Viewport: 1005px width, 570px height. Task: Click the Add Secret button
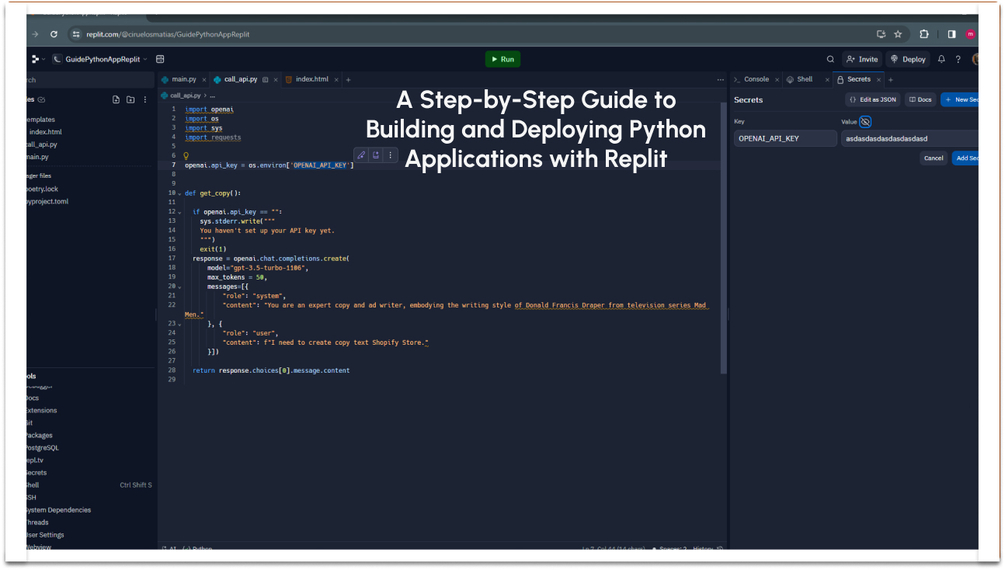965,158
